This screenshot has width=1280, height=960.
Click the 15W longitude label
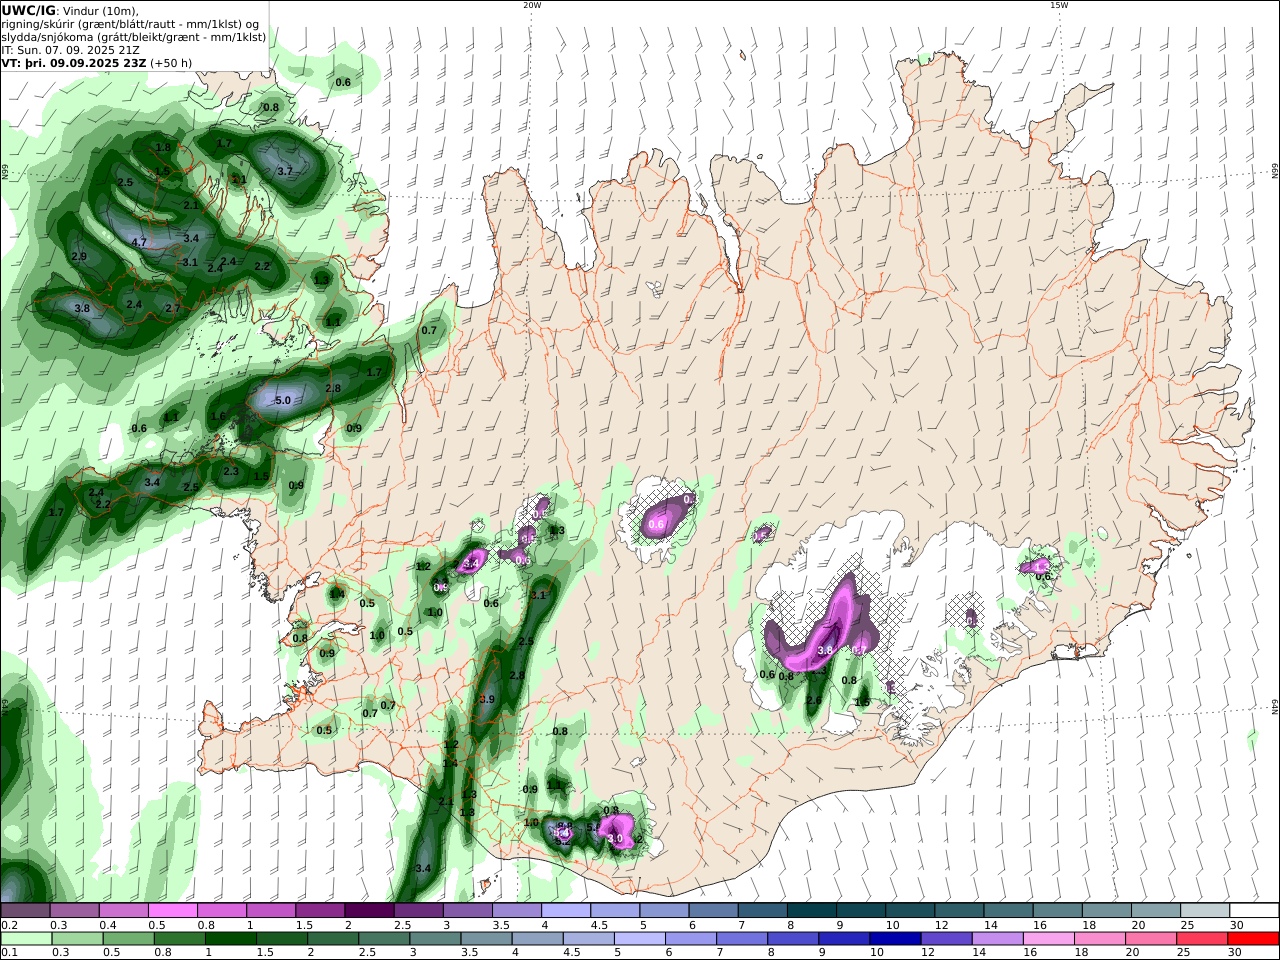point(1058,5)
